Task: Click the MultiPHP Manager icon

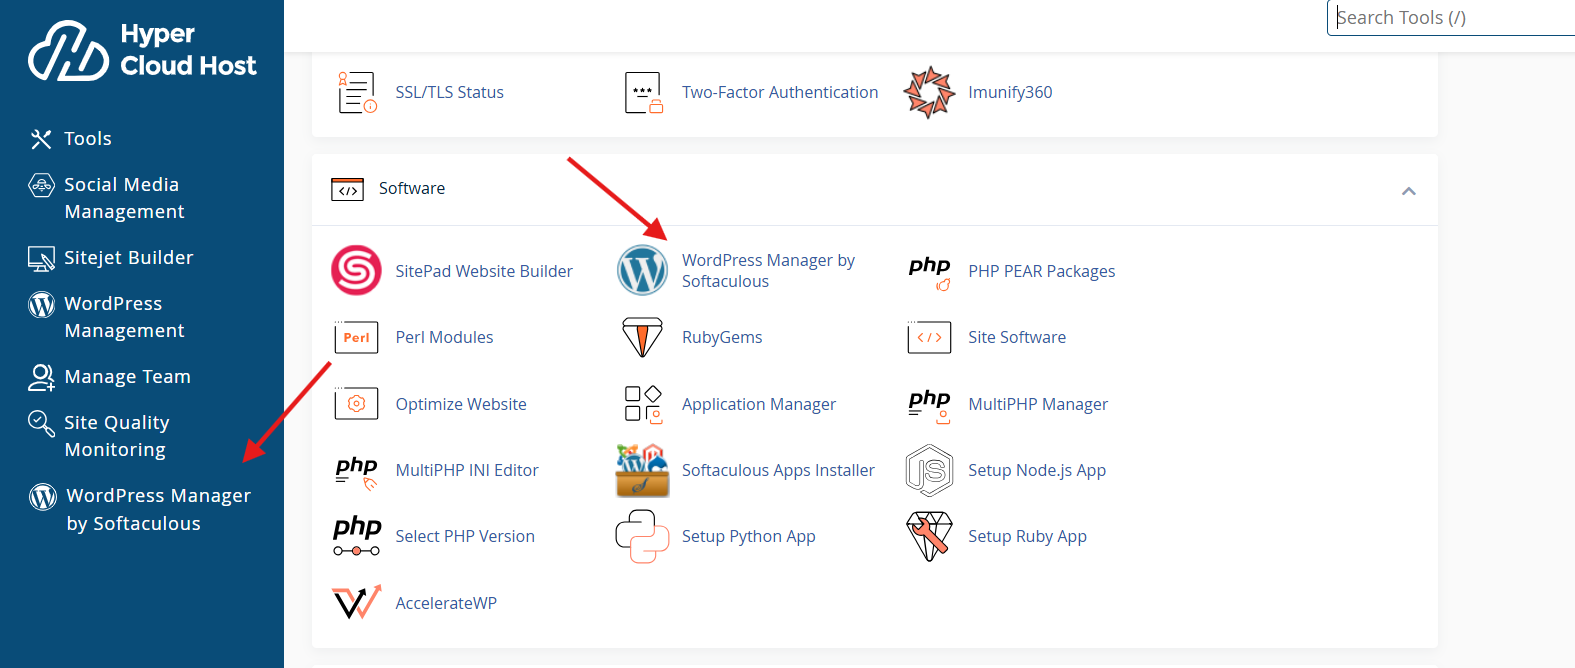Action: tap(930, 405)
